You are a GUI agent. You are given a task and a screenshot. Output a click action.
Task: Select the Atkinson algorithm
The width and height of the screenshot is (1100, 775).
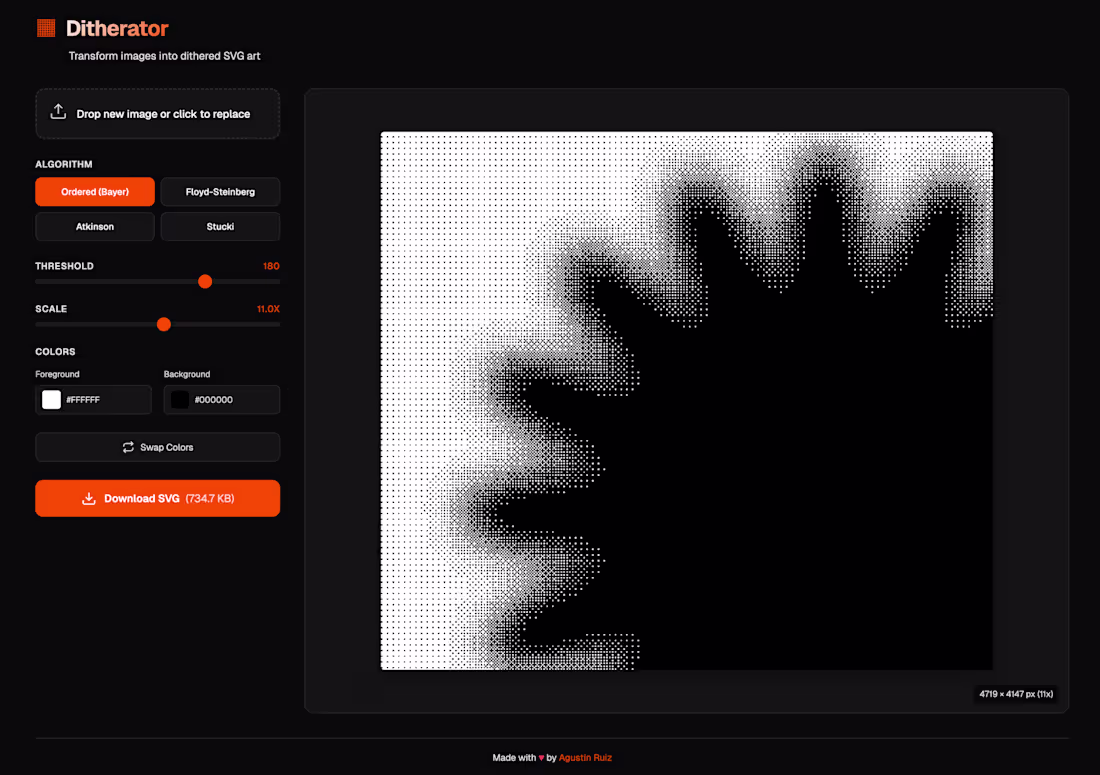[94, 226]
